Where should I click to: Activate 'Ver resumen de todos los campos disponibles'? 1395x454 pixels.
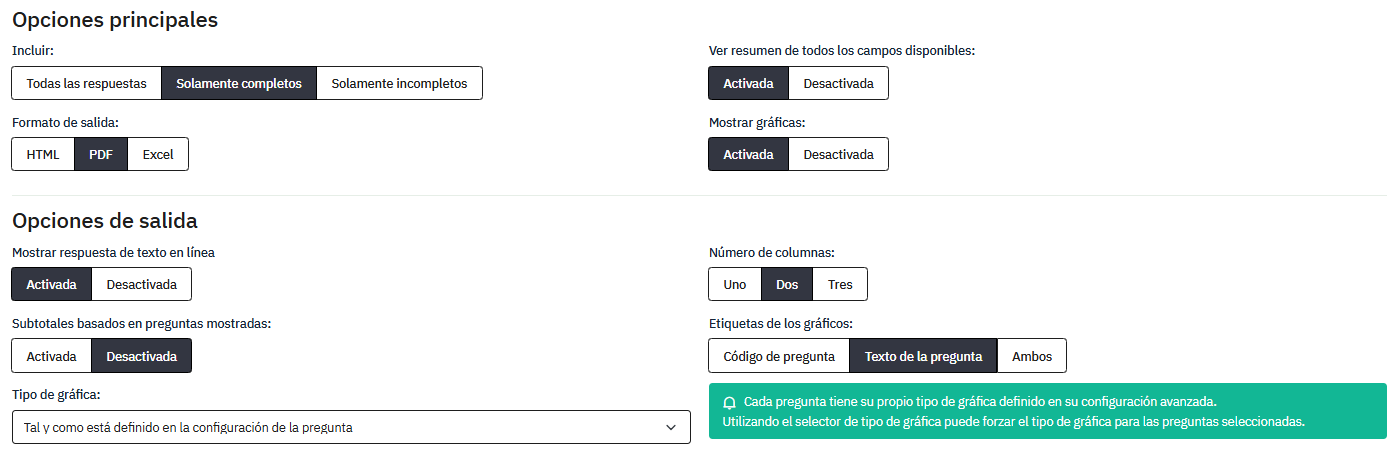[x=748, y=83]
